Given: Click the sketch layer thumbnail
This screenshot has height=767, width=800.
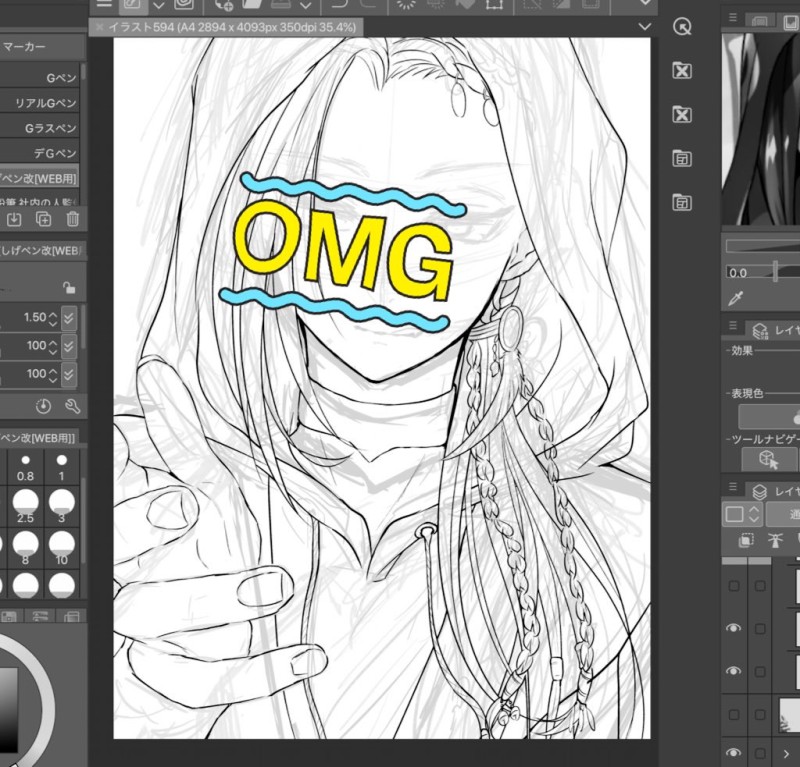Looking at the screenshot, I should pos(790,714).
